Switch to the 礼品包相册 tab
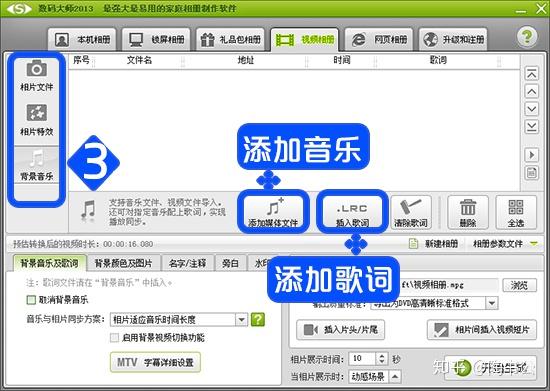This screenshot has width=550, height=391. (x=230, y=39)
